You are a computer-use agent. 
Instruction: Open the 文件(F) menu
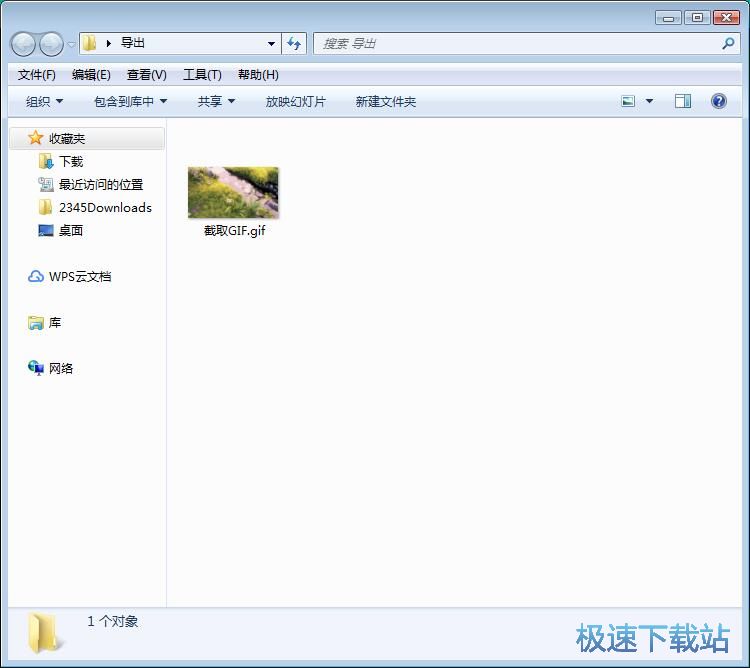[x=36, y=75]
